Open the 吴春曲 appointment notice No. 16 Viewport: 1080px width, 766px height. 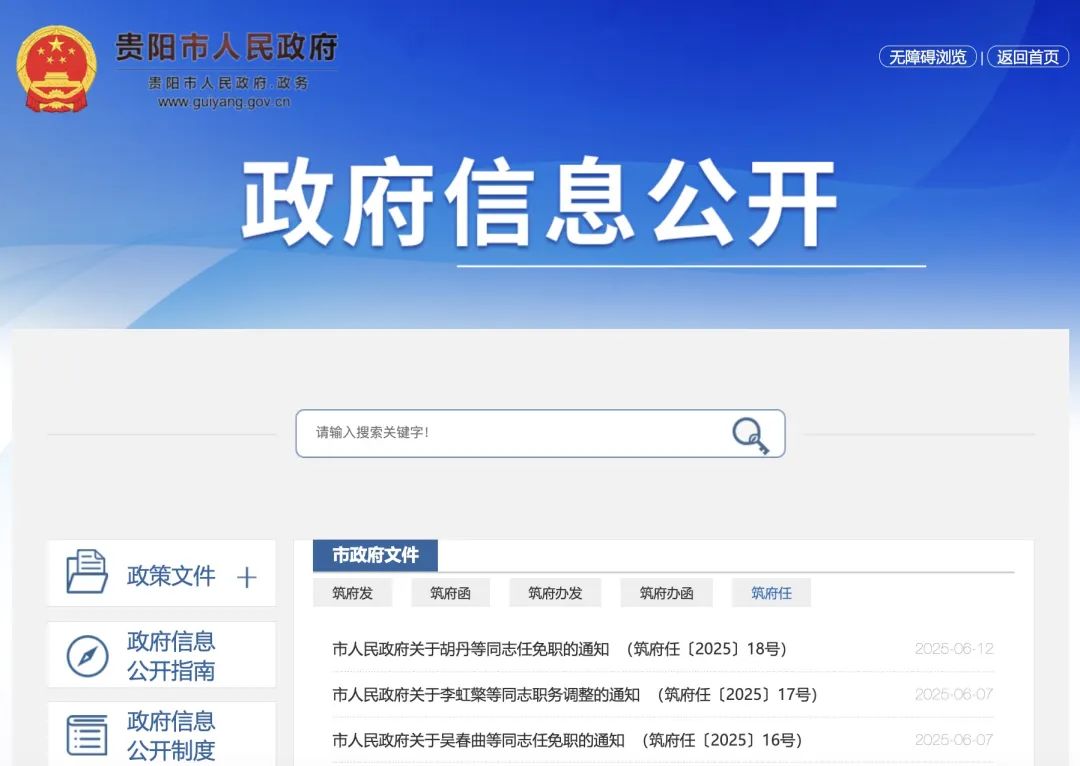pos(566,740)
